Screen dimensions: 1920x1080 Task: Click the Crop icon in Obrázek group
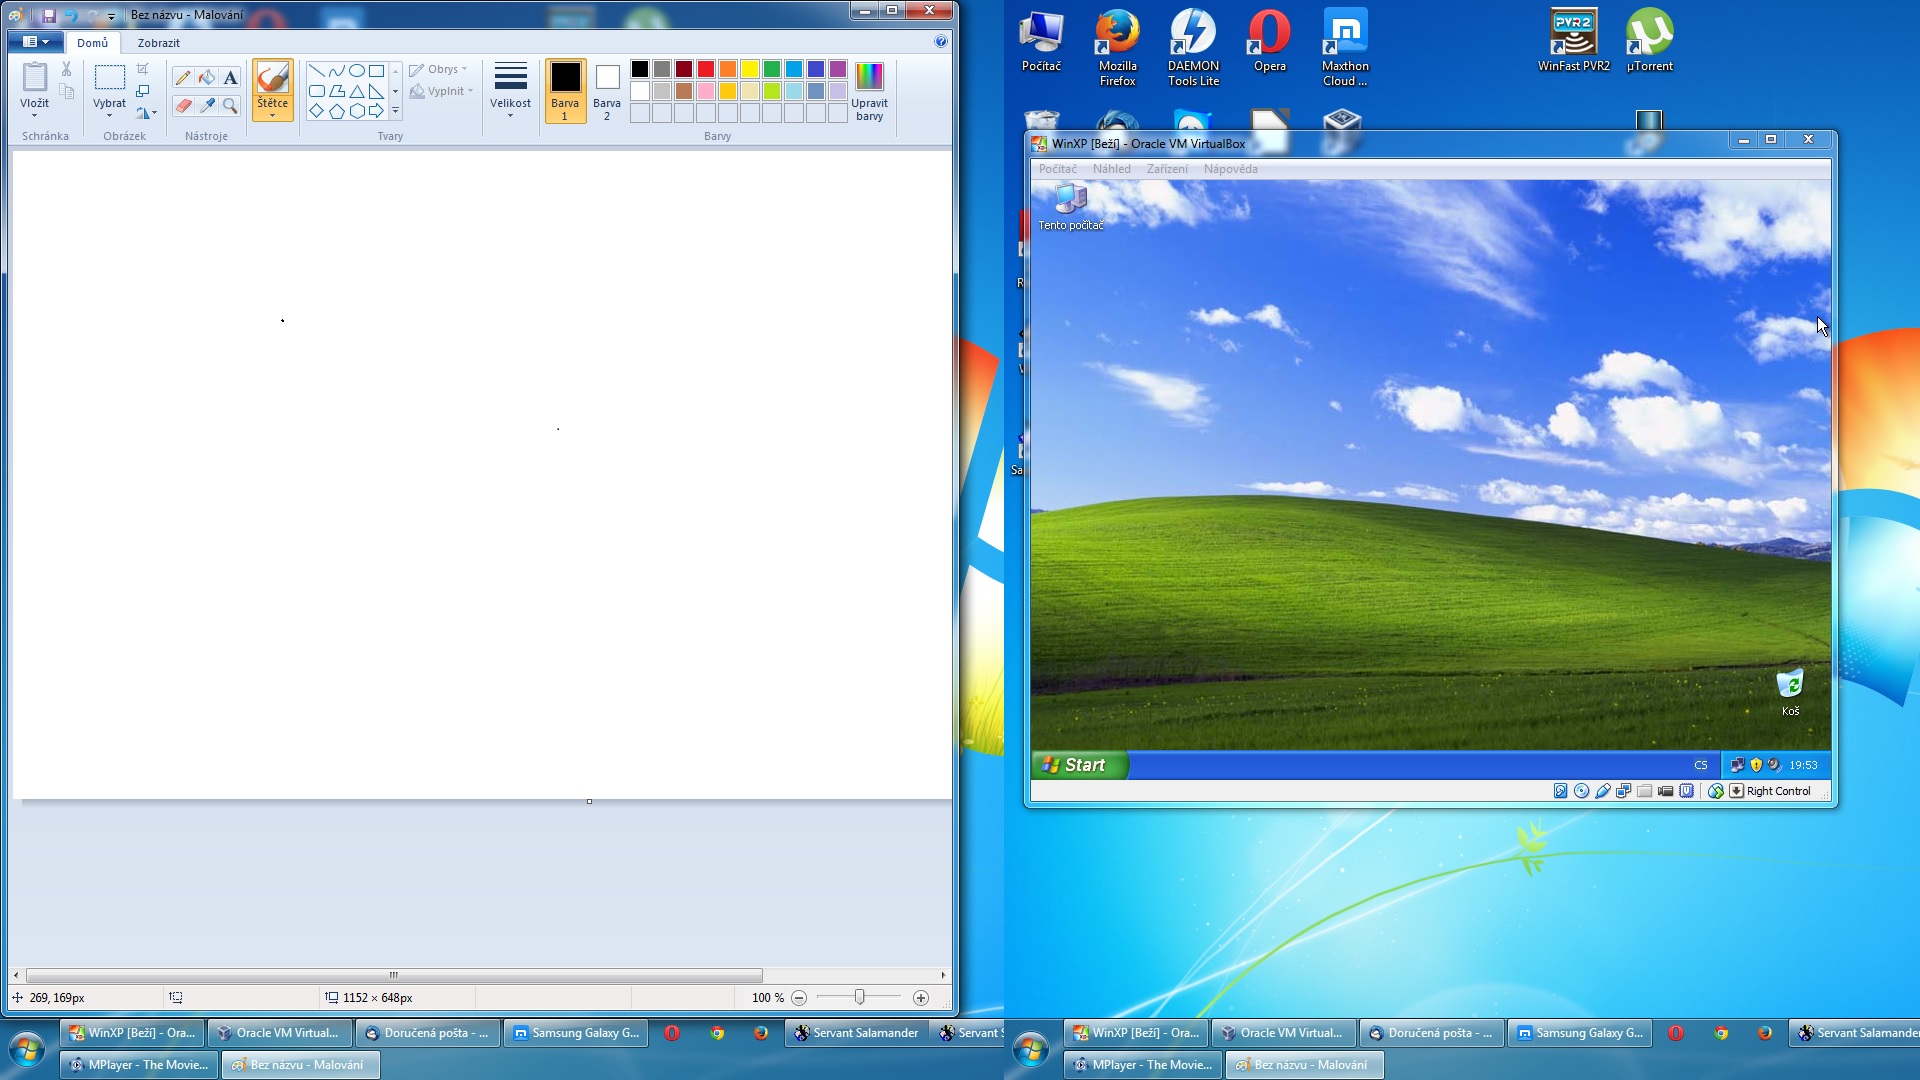pyautogui.click(x=143, y=69)
